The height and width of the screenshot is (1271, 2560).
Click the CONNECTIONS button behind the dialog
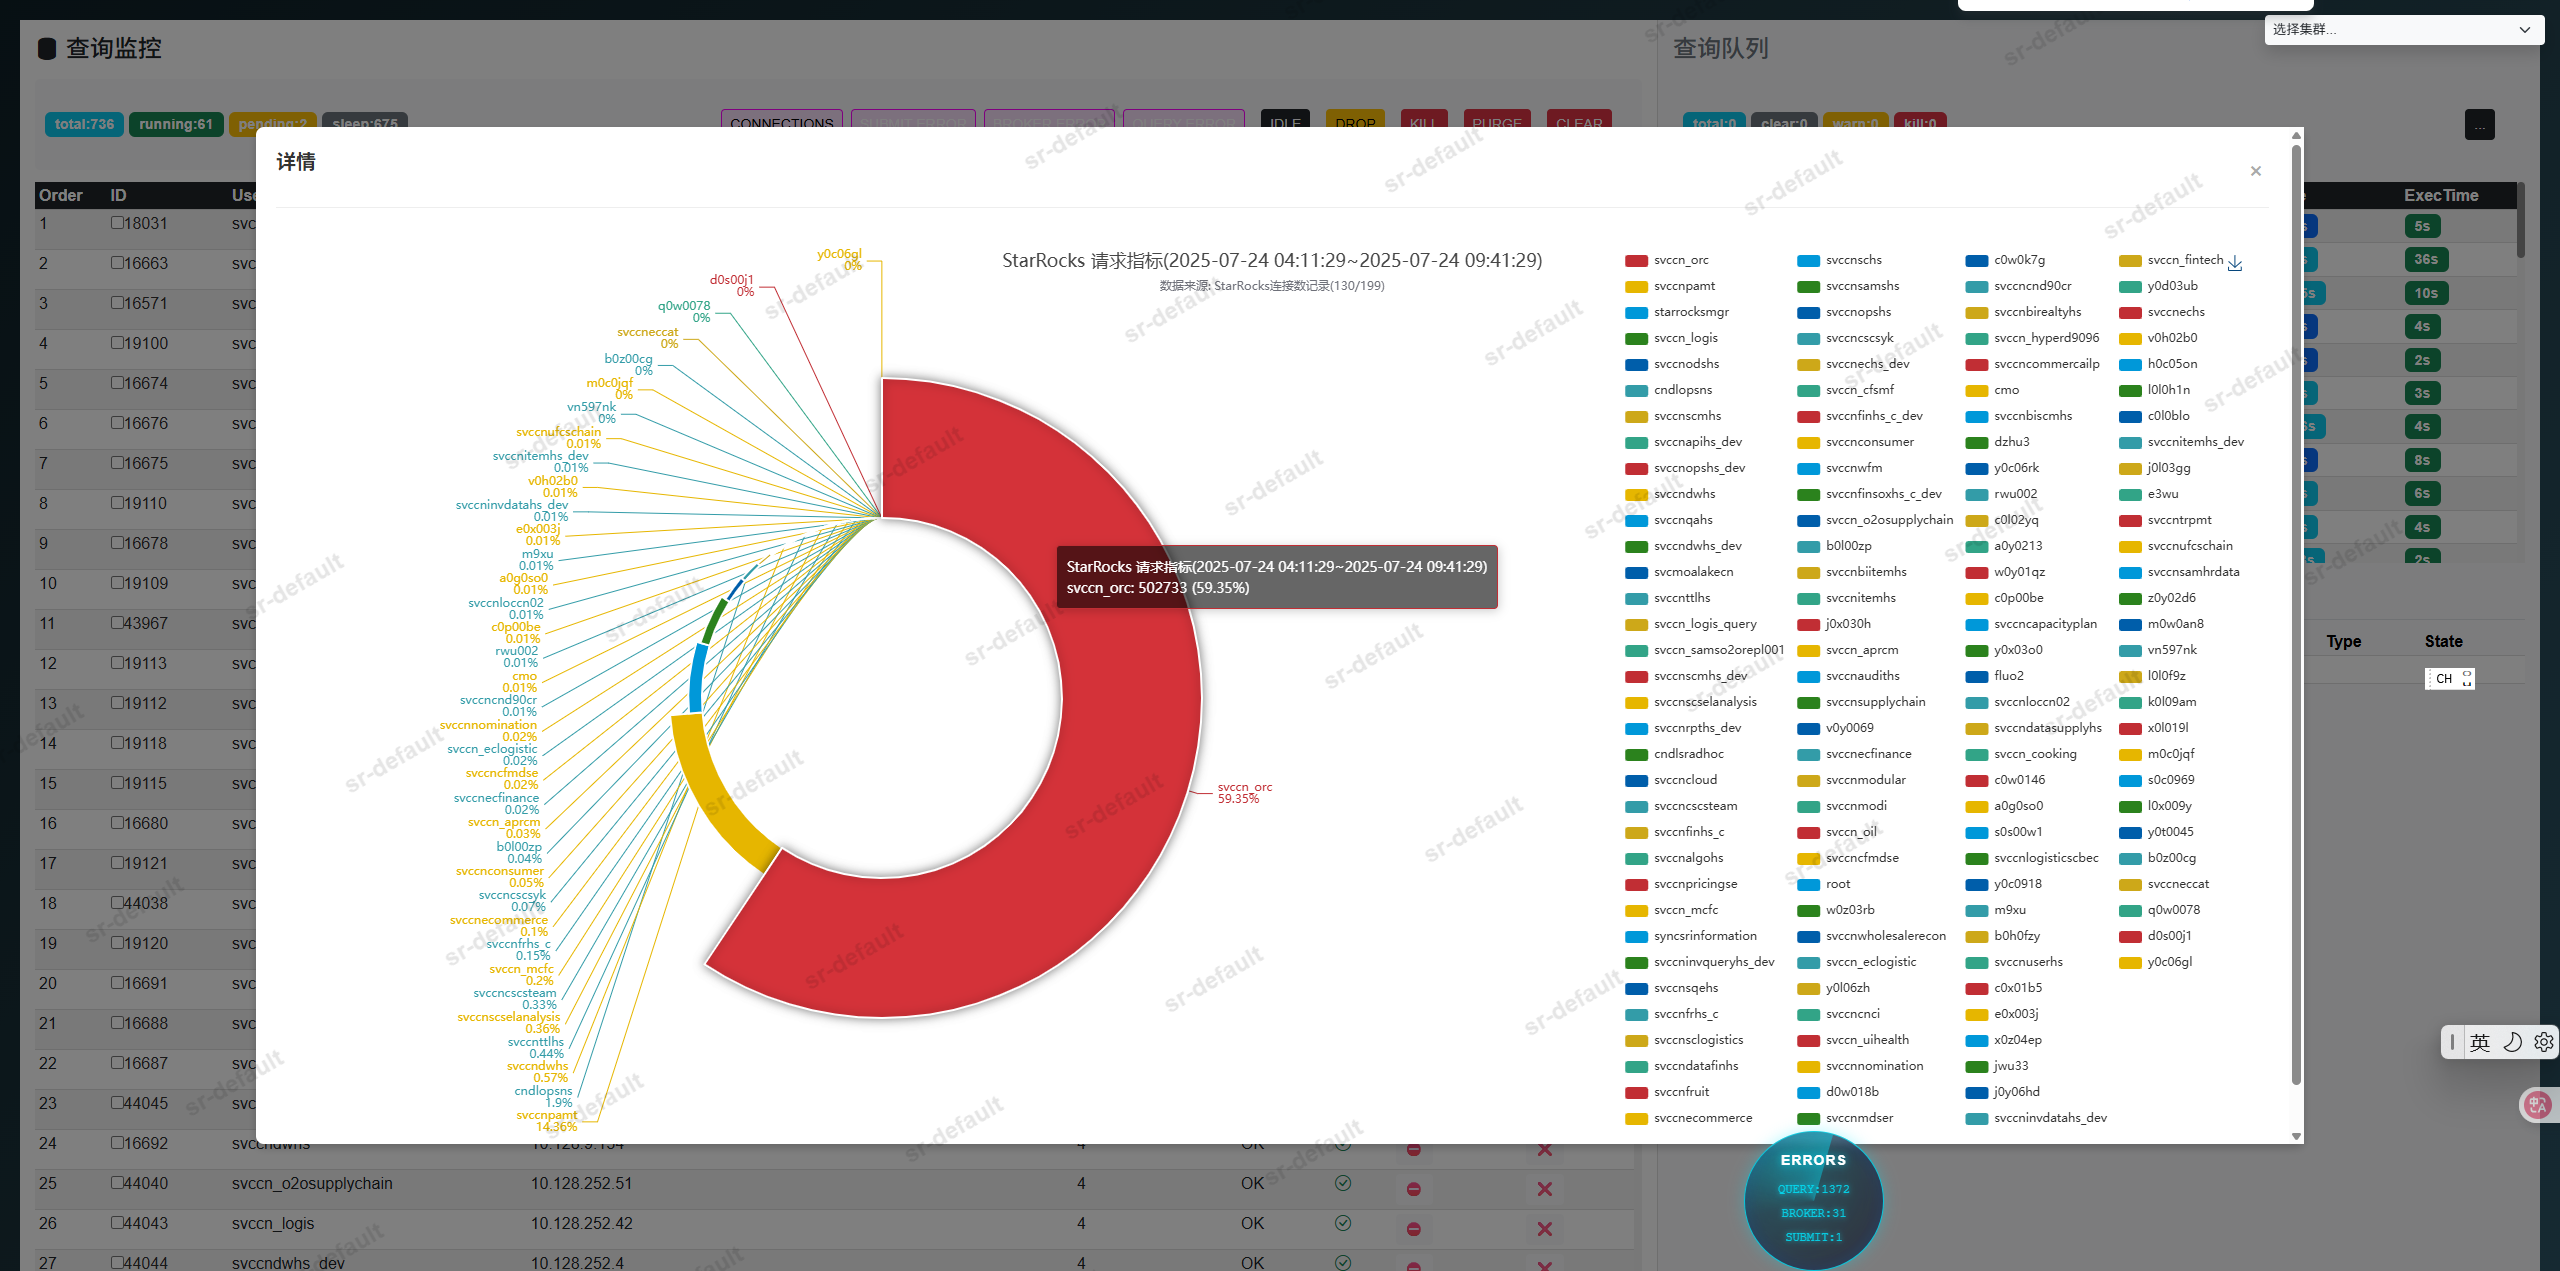point(781,119)
